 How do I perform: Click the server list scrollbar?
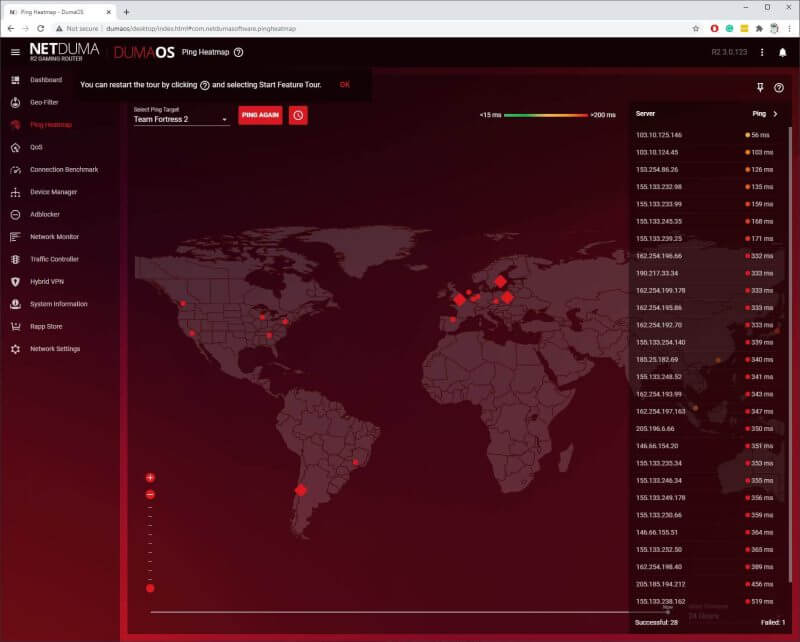pyautogui.click(x=790, y=352)
